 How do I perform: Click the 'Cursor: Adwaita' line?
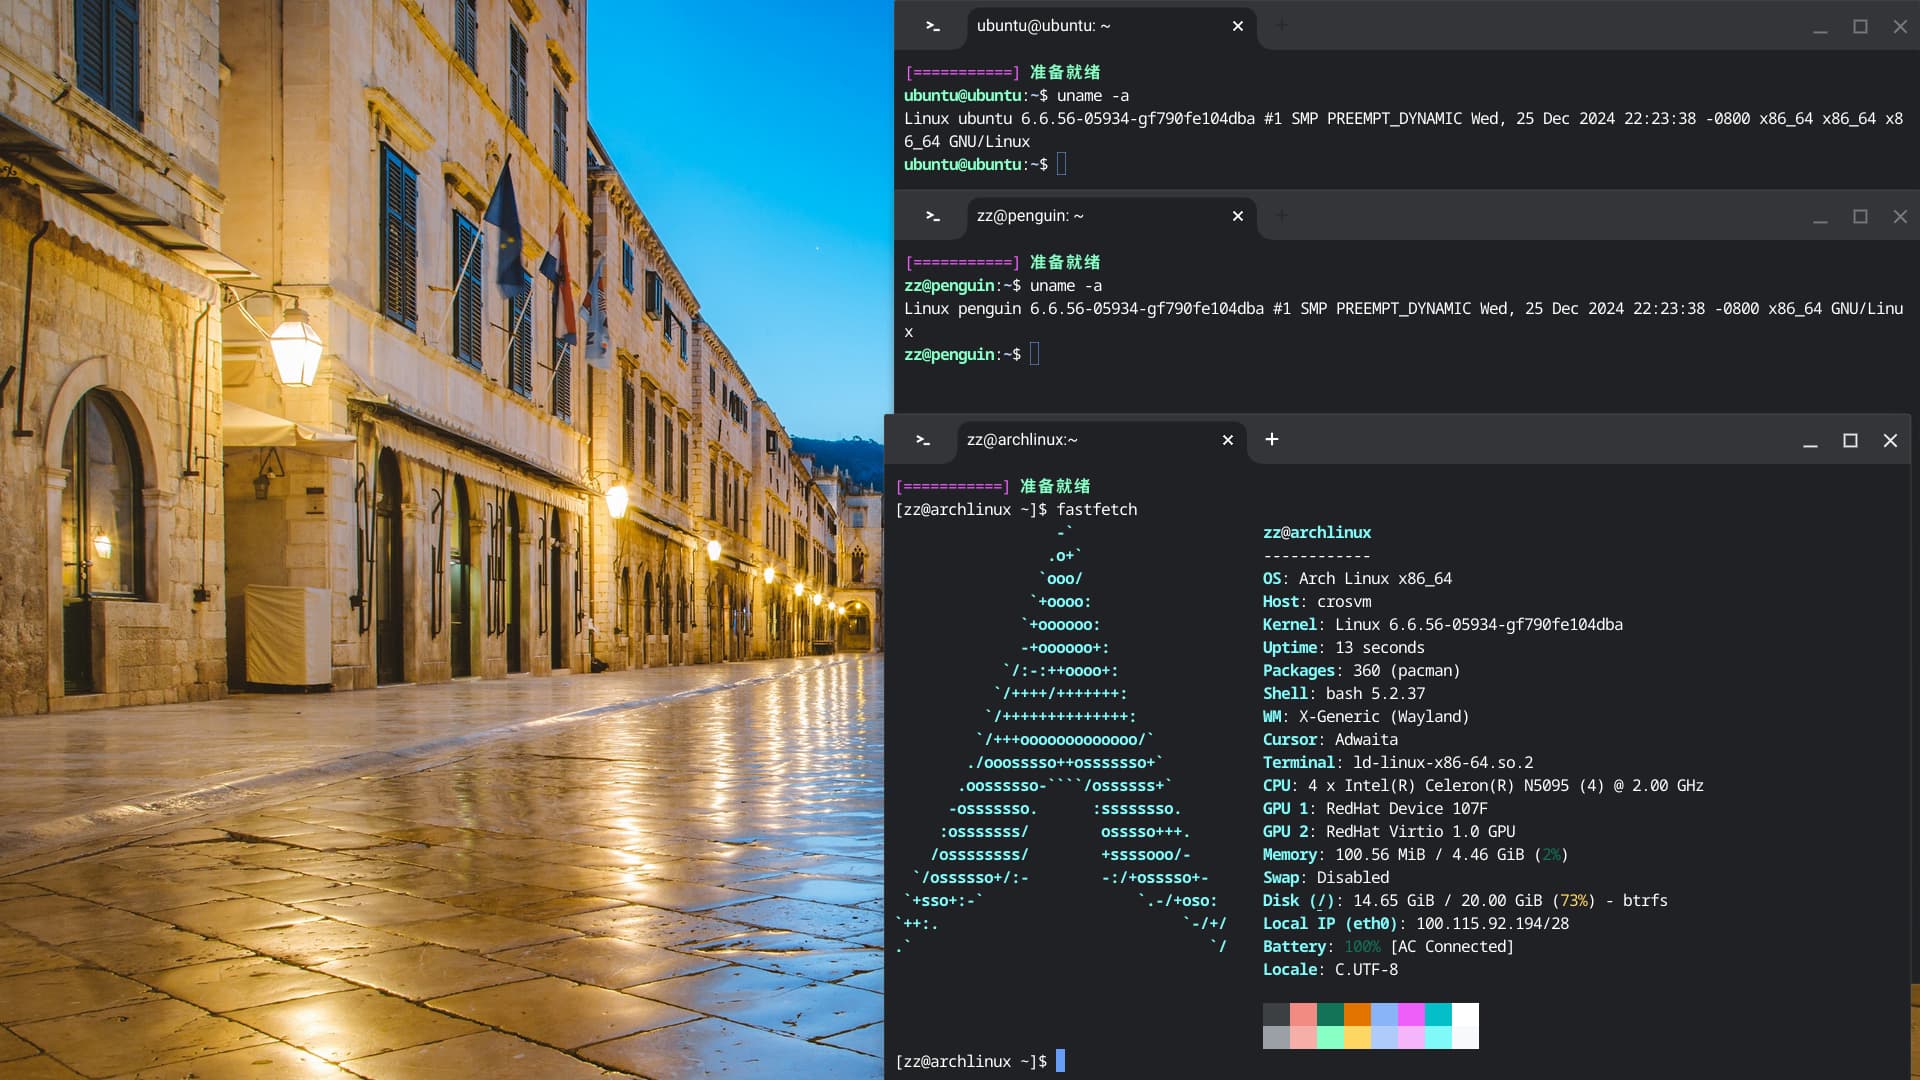click(1330, 739)
